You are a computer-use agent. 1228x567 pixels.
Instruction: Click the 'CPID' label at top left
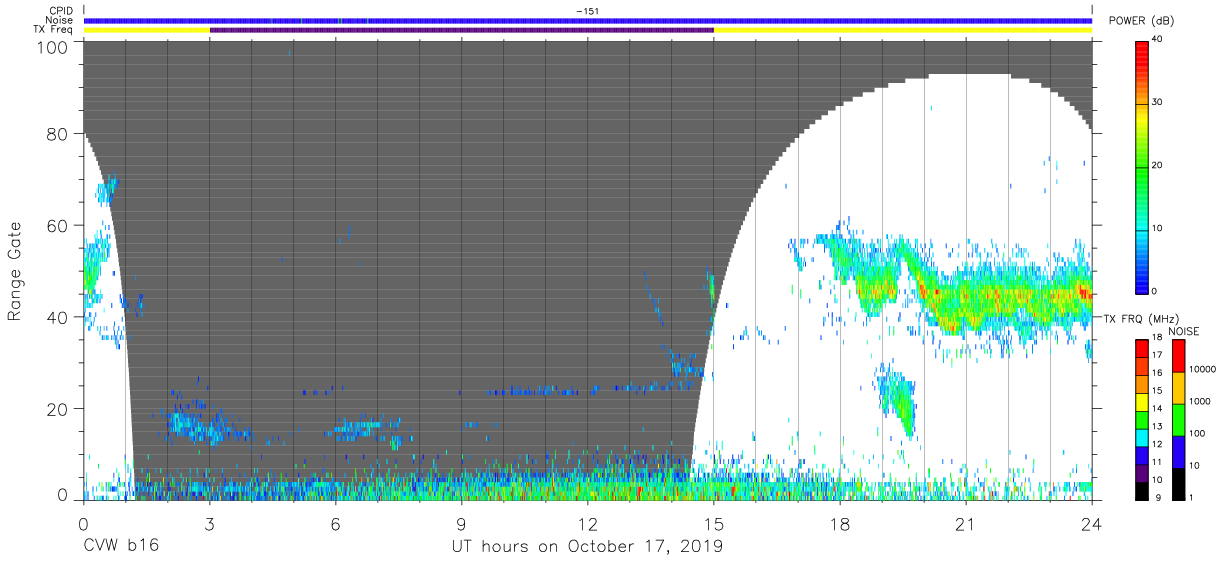point(61,11)
